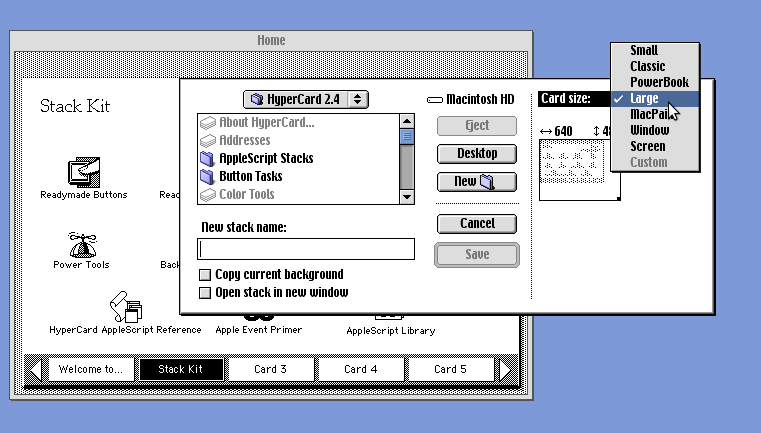Image resolution: width=761 pixels, height=433 pixels.
Task: Click the New stack name field
Action: tap(306, 249)
